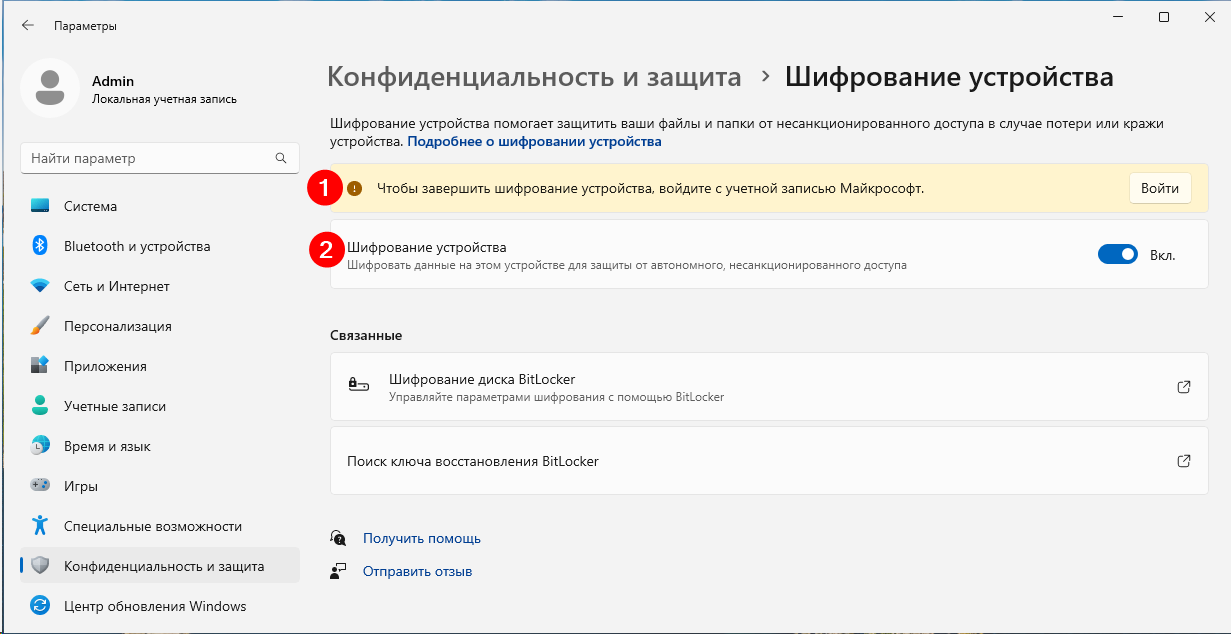Click the Bluetooth icon in sidebar

(40, 246)
